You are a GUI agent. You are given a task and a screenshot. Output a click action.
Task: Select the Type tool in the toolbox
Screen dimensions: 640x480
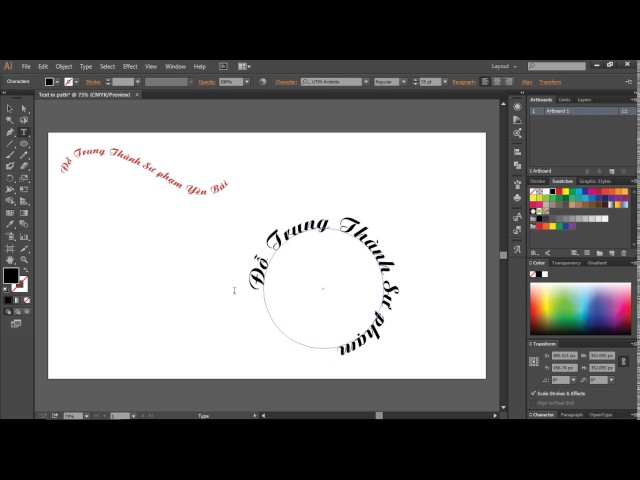pyautogui.click(x=24, y=132)
